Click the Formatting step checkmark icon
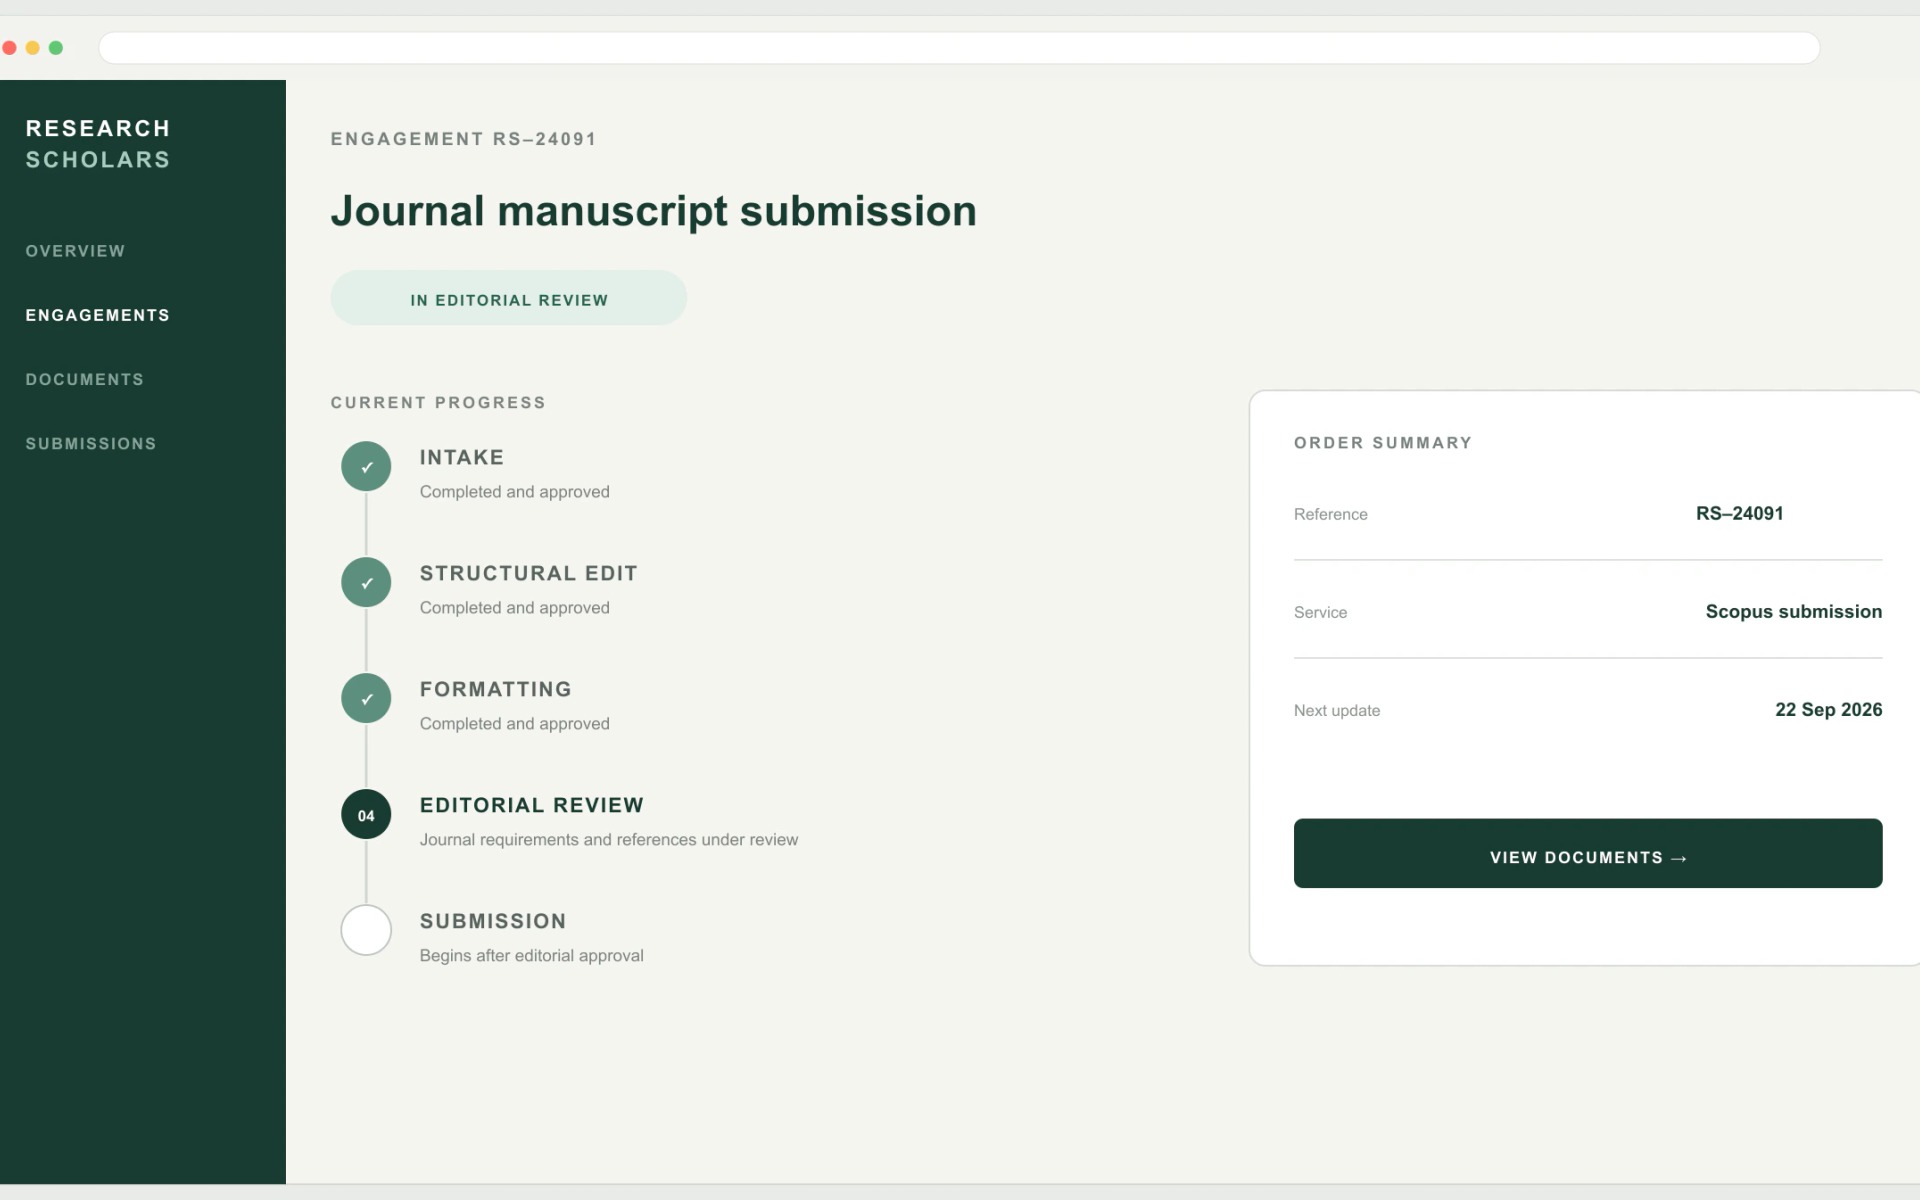Viewport: 1920px width, 1200px height. point(366,698)
